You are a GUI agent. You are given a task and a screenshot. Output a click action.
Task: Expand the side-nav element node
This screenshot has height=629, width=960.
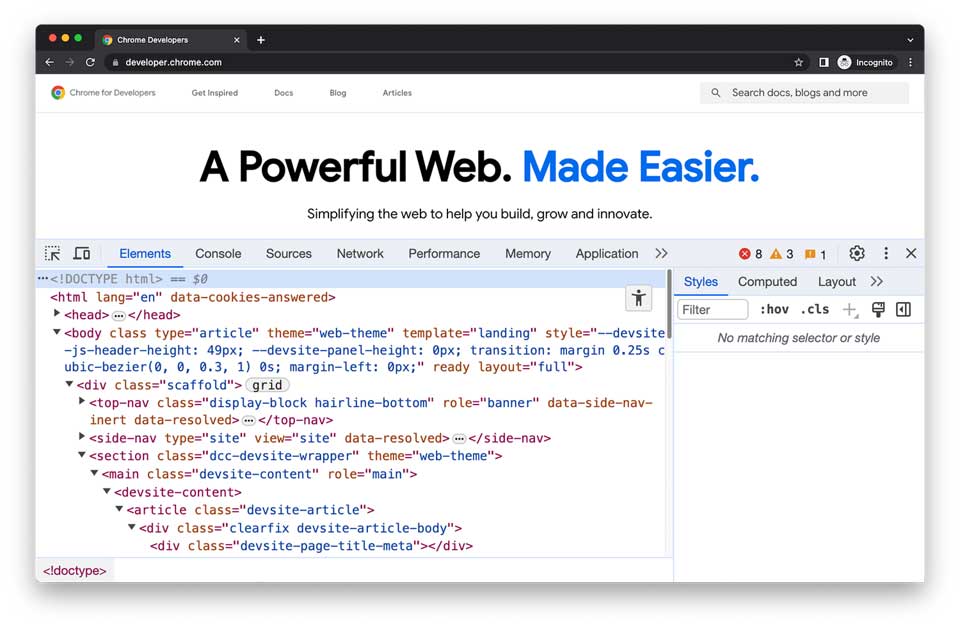coord(82,437)
